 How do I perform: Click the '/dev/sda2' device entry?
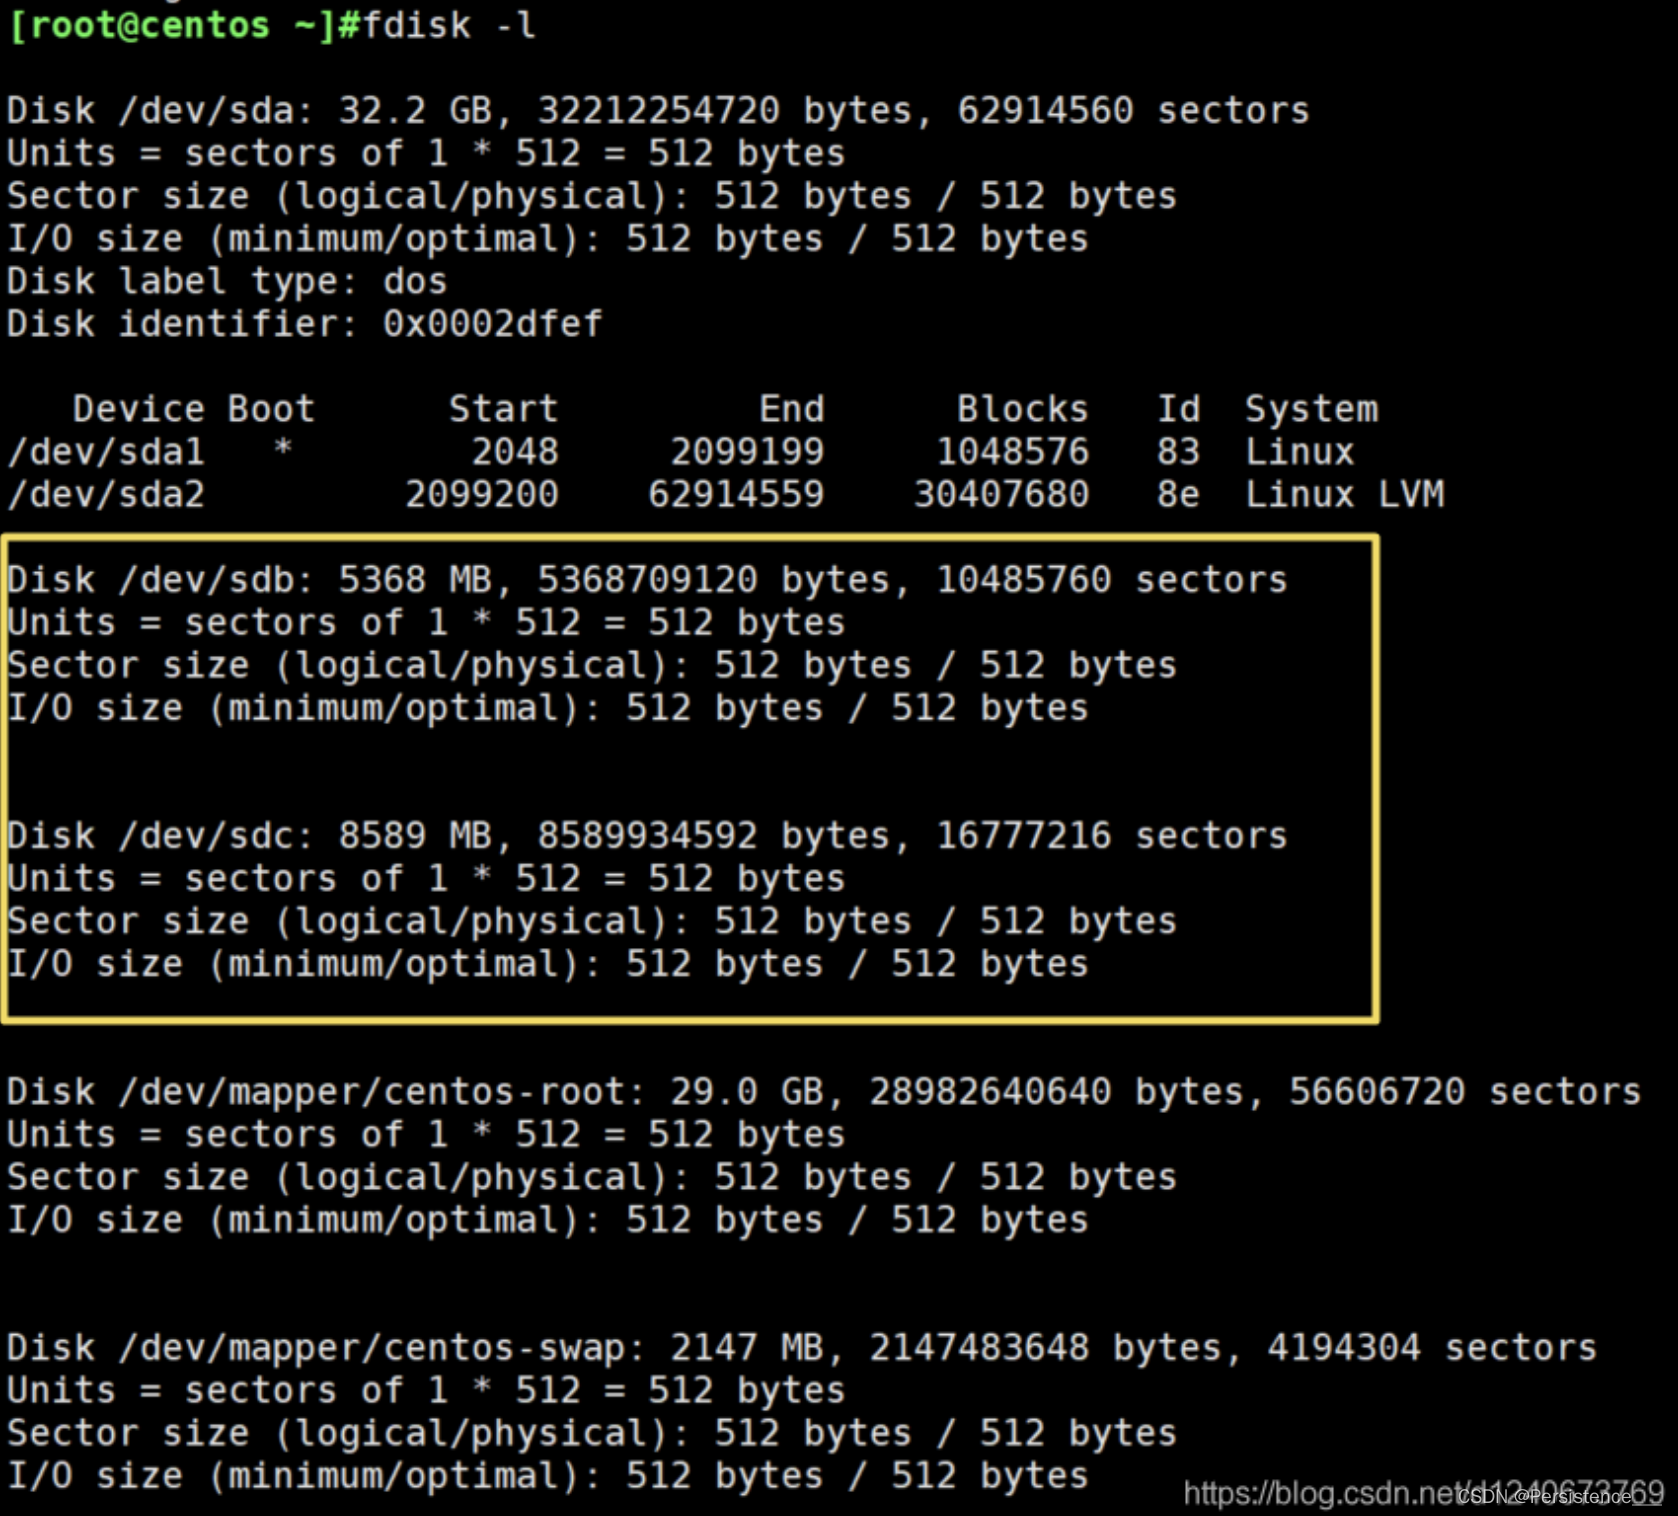pos(106,494)
